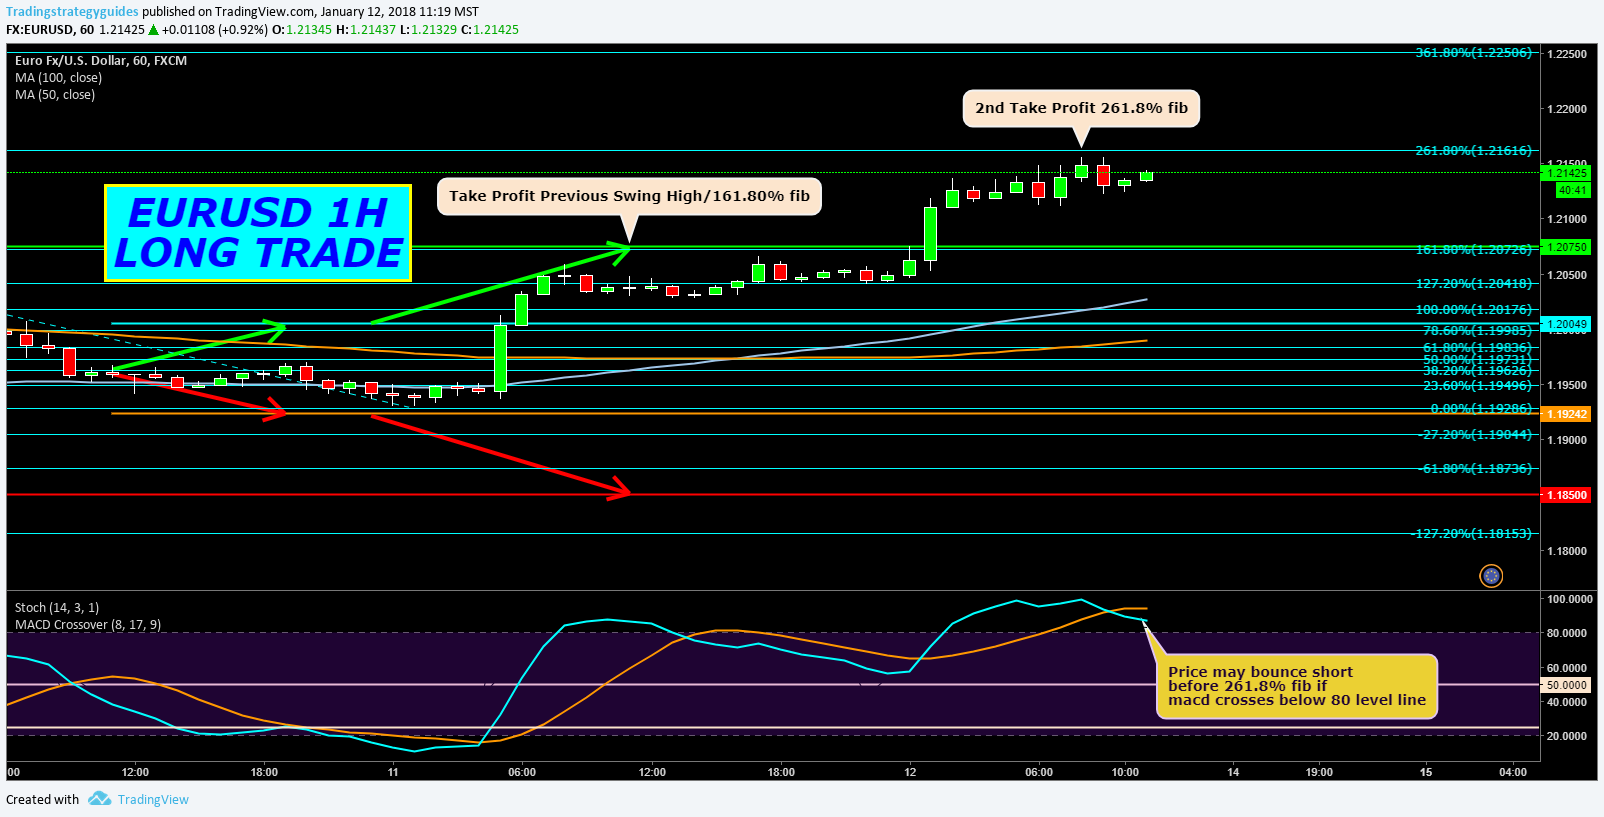Select the 'Take Profit Previous Swing High' callout
Screen dimensions: 1604x817
tap(629, 196)
